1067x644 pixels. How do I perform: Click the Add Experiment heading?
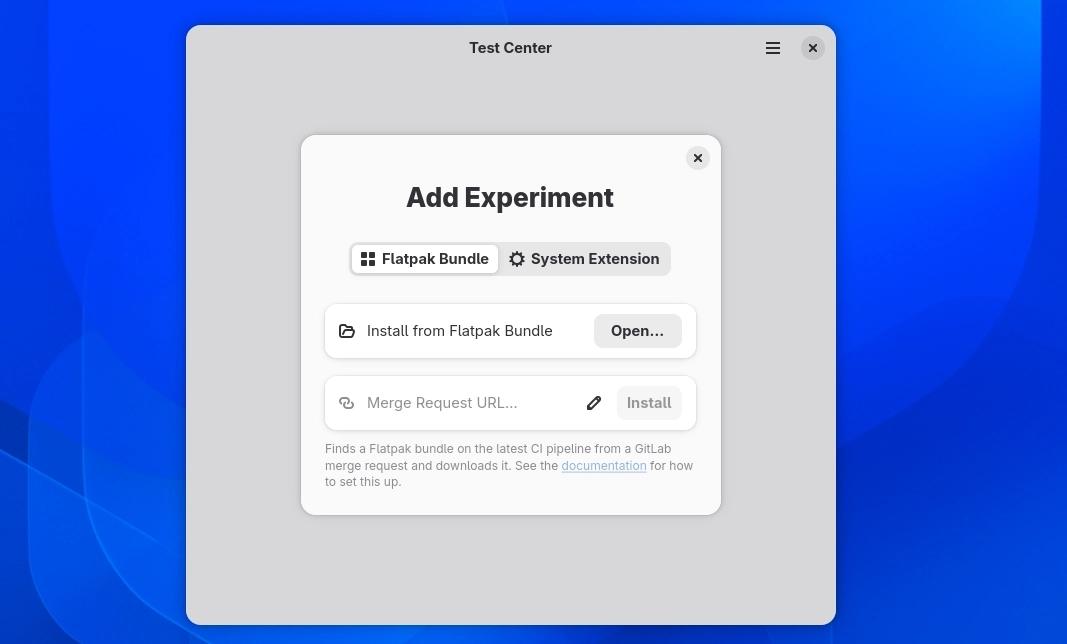tap(510, 197)
